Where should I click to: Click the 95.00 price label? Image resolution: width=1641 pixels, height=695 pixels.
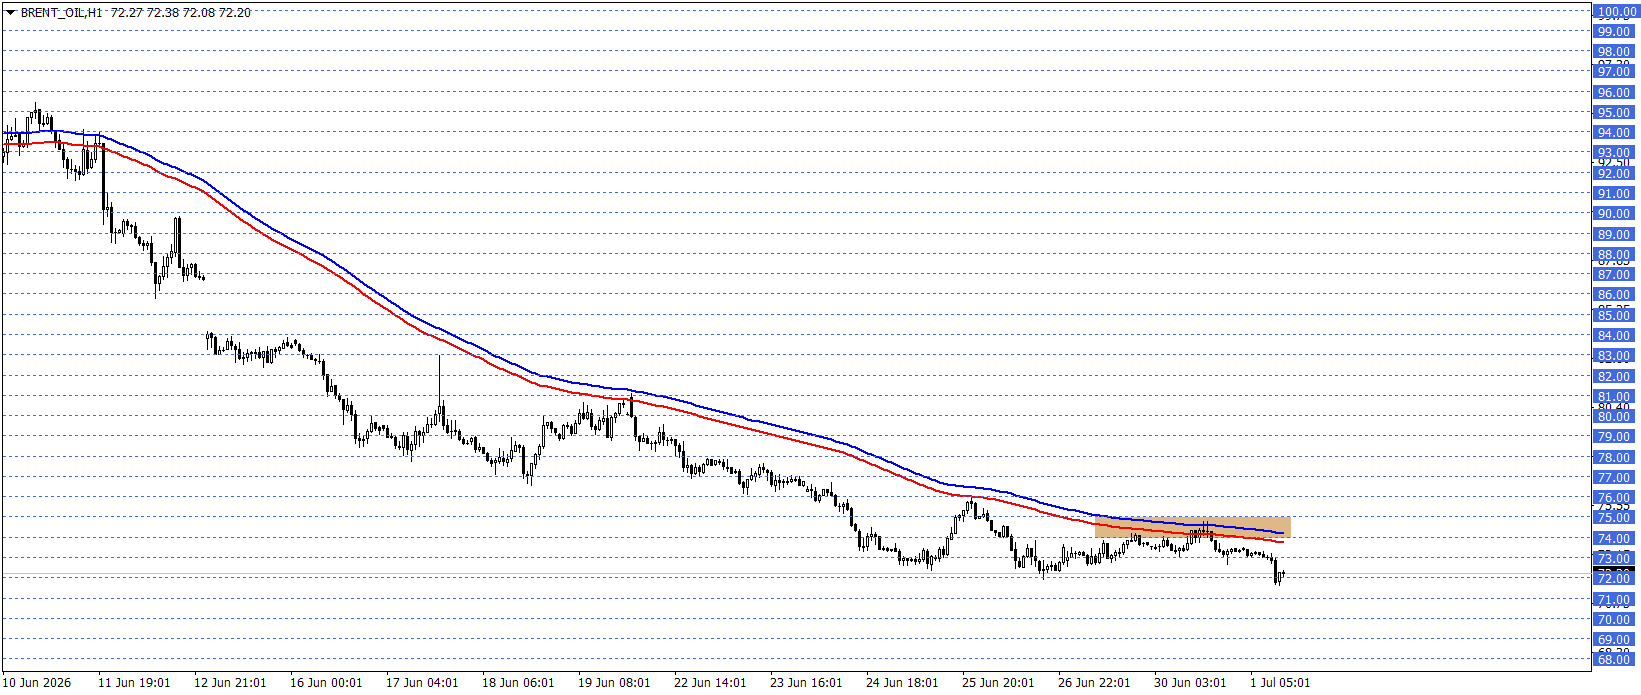point(1613,113)
